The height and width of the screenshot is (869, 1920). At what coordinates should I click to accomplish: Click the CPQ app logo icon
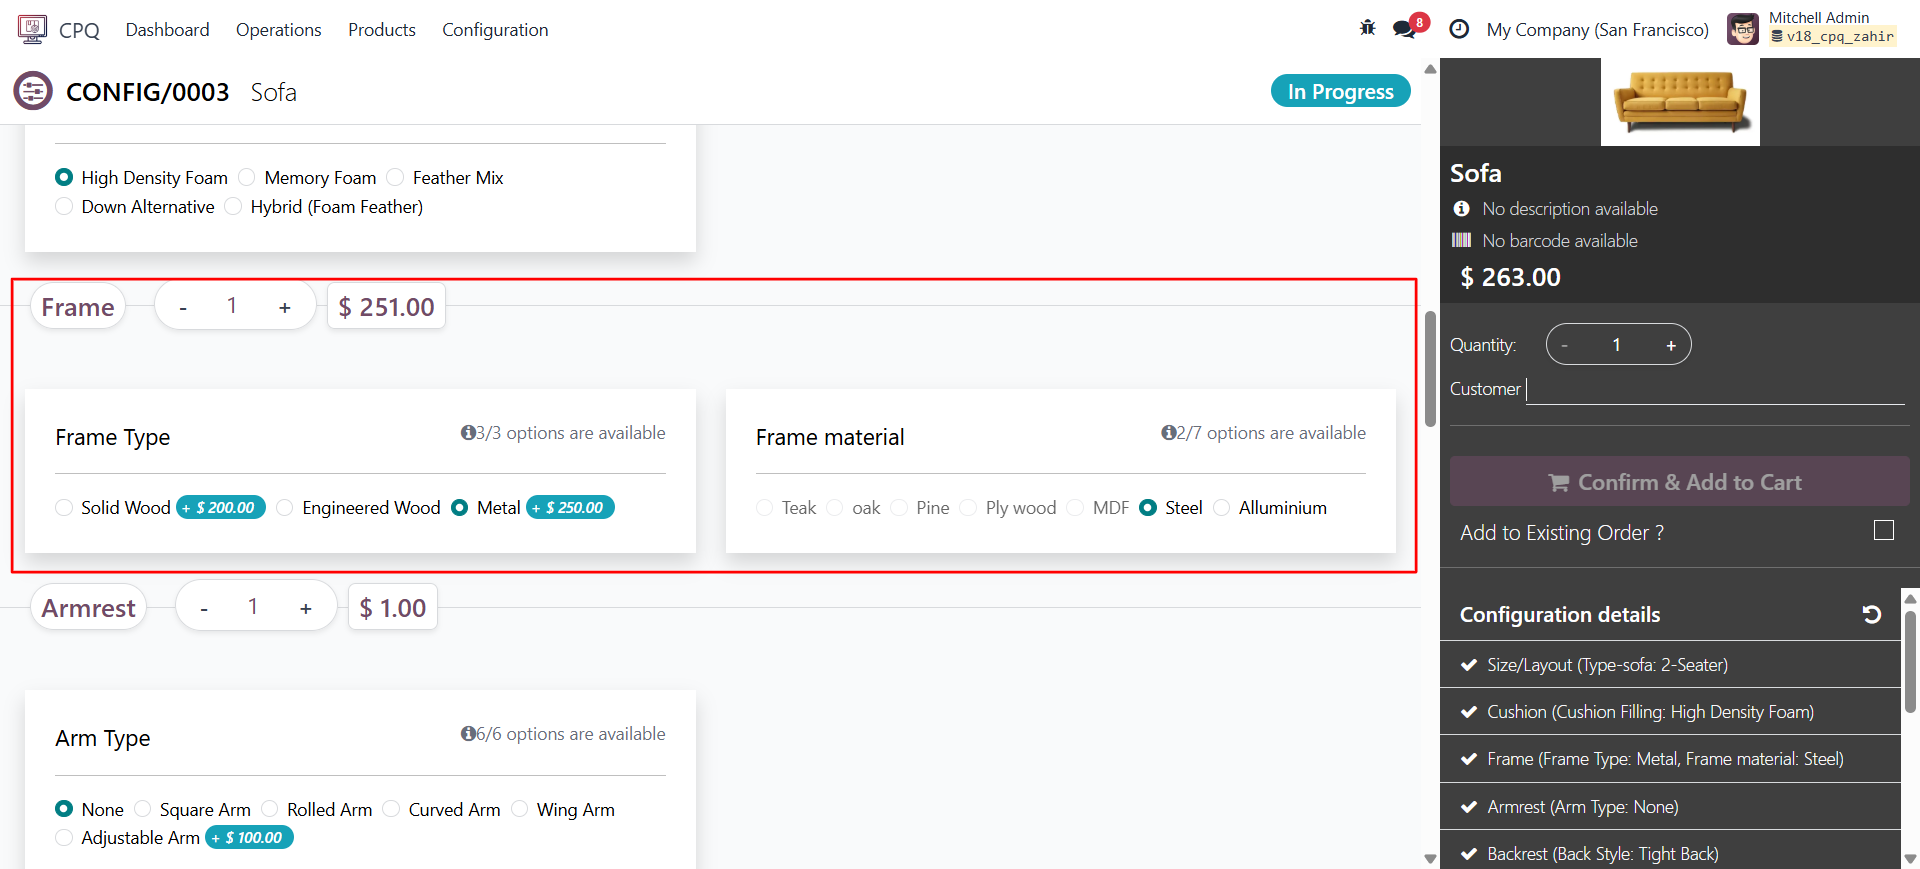(32, 29)
